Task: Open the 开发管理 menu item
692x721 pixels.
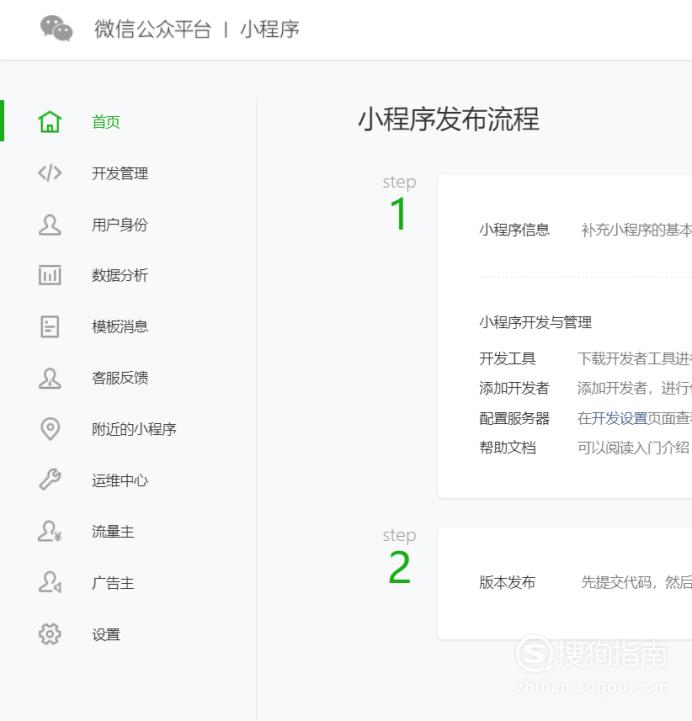Action: pos(120,173)
